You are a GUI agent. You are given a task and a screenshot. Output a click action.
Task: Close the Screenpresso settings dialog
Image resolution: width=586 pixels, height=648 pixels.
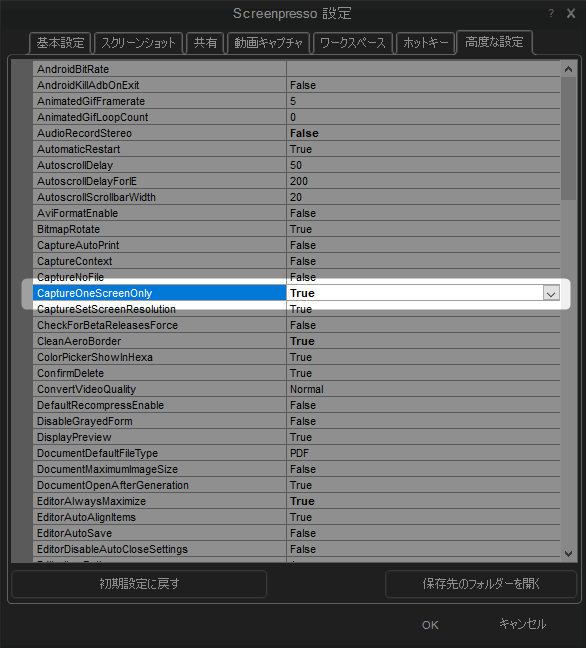click(571, 14)
